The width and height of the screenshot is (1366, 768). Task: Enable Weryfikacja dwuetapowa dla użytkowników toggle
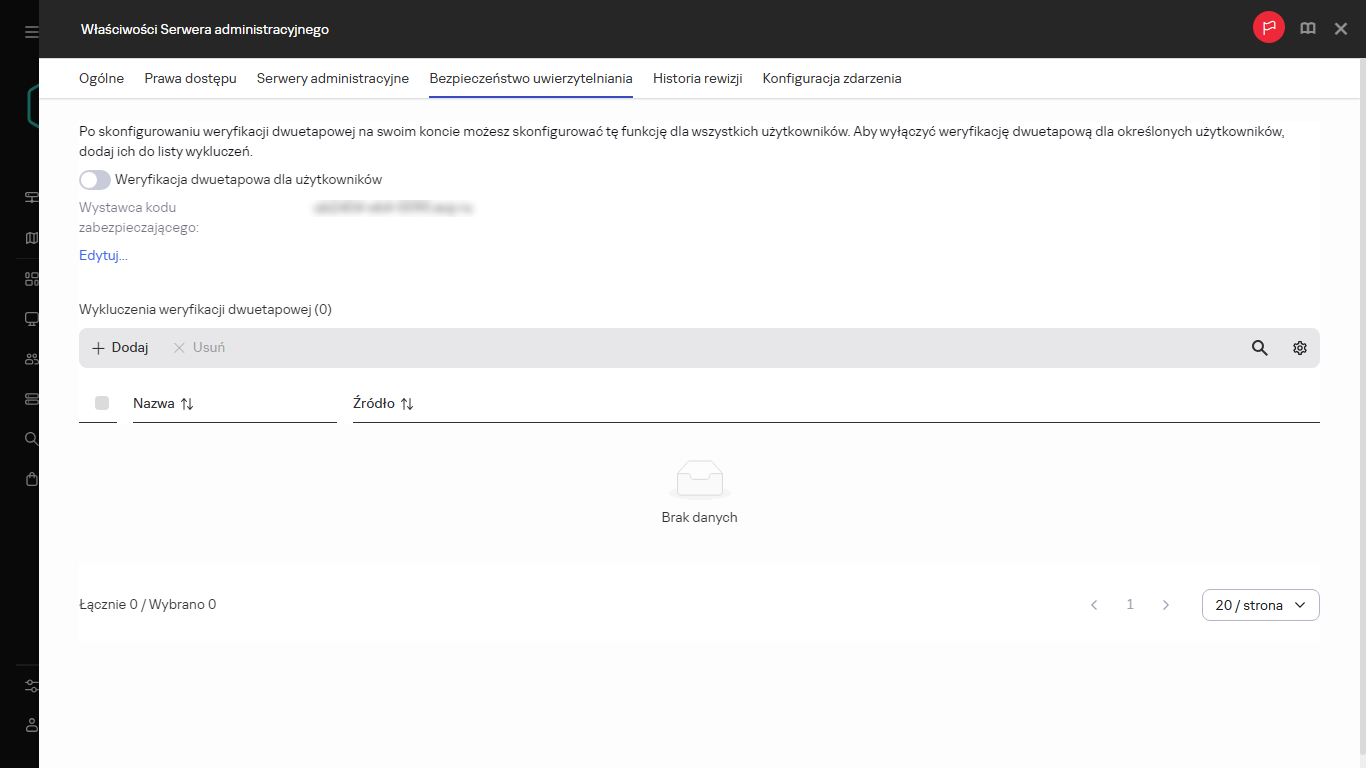pos(95,180)
